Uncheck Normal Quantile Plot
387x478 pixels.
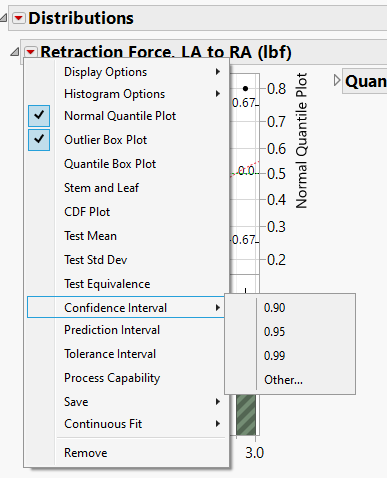128,116
